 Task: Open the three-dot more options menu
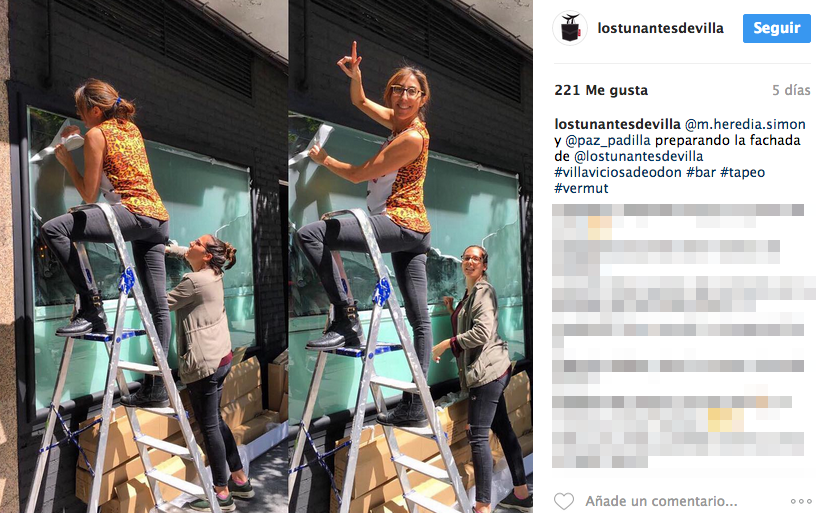click(801, 501)
